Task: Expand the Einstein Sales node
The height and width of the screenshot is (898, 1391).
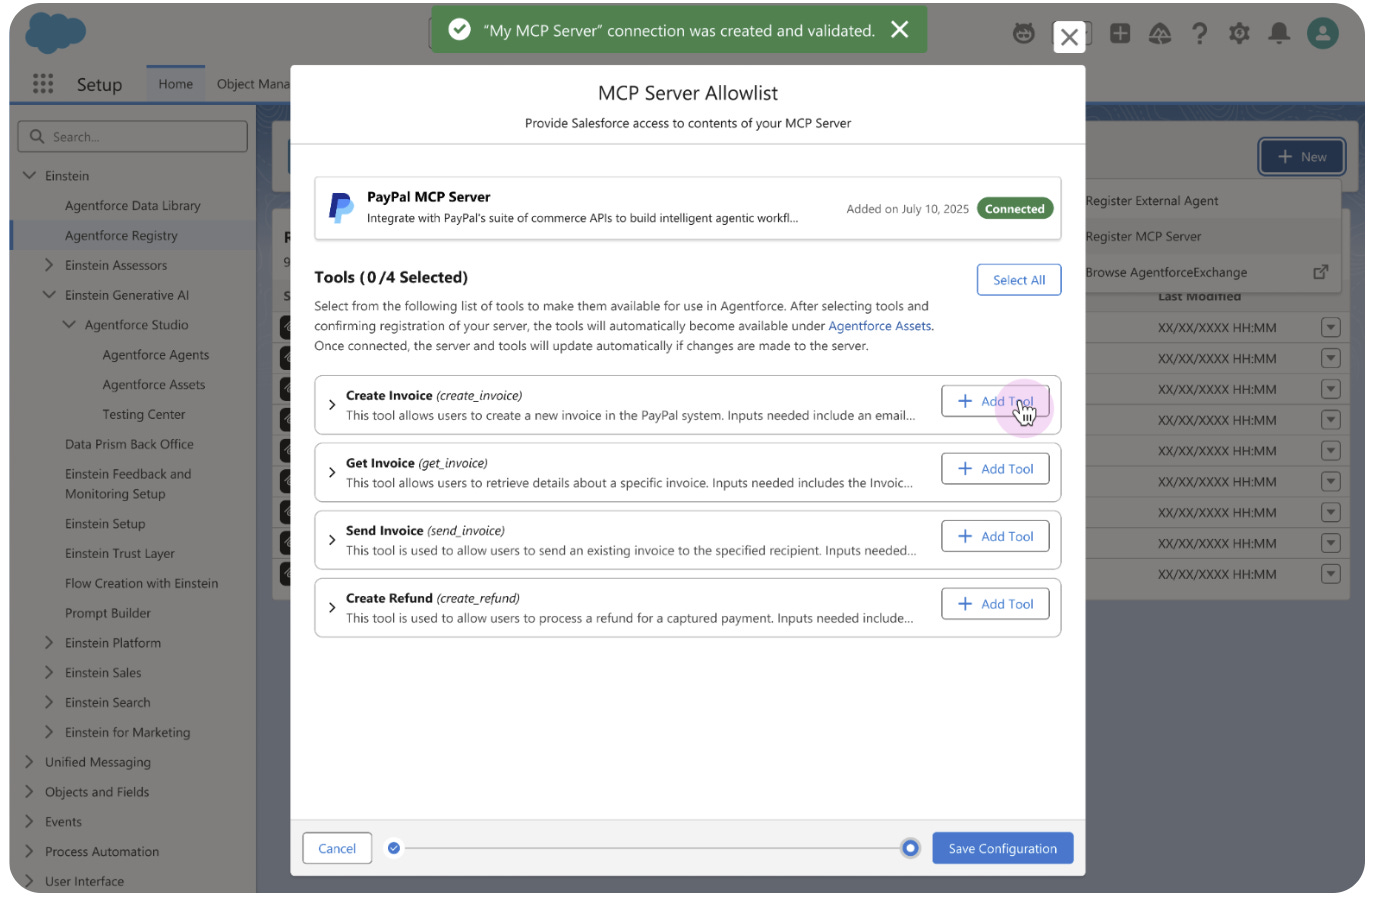Action: [x=49, y=673]
